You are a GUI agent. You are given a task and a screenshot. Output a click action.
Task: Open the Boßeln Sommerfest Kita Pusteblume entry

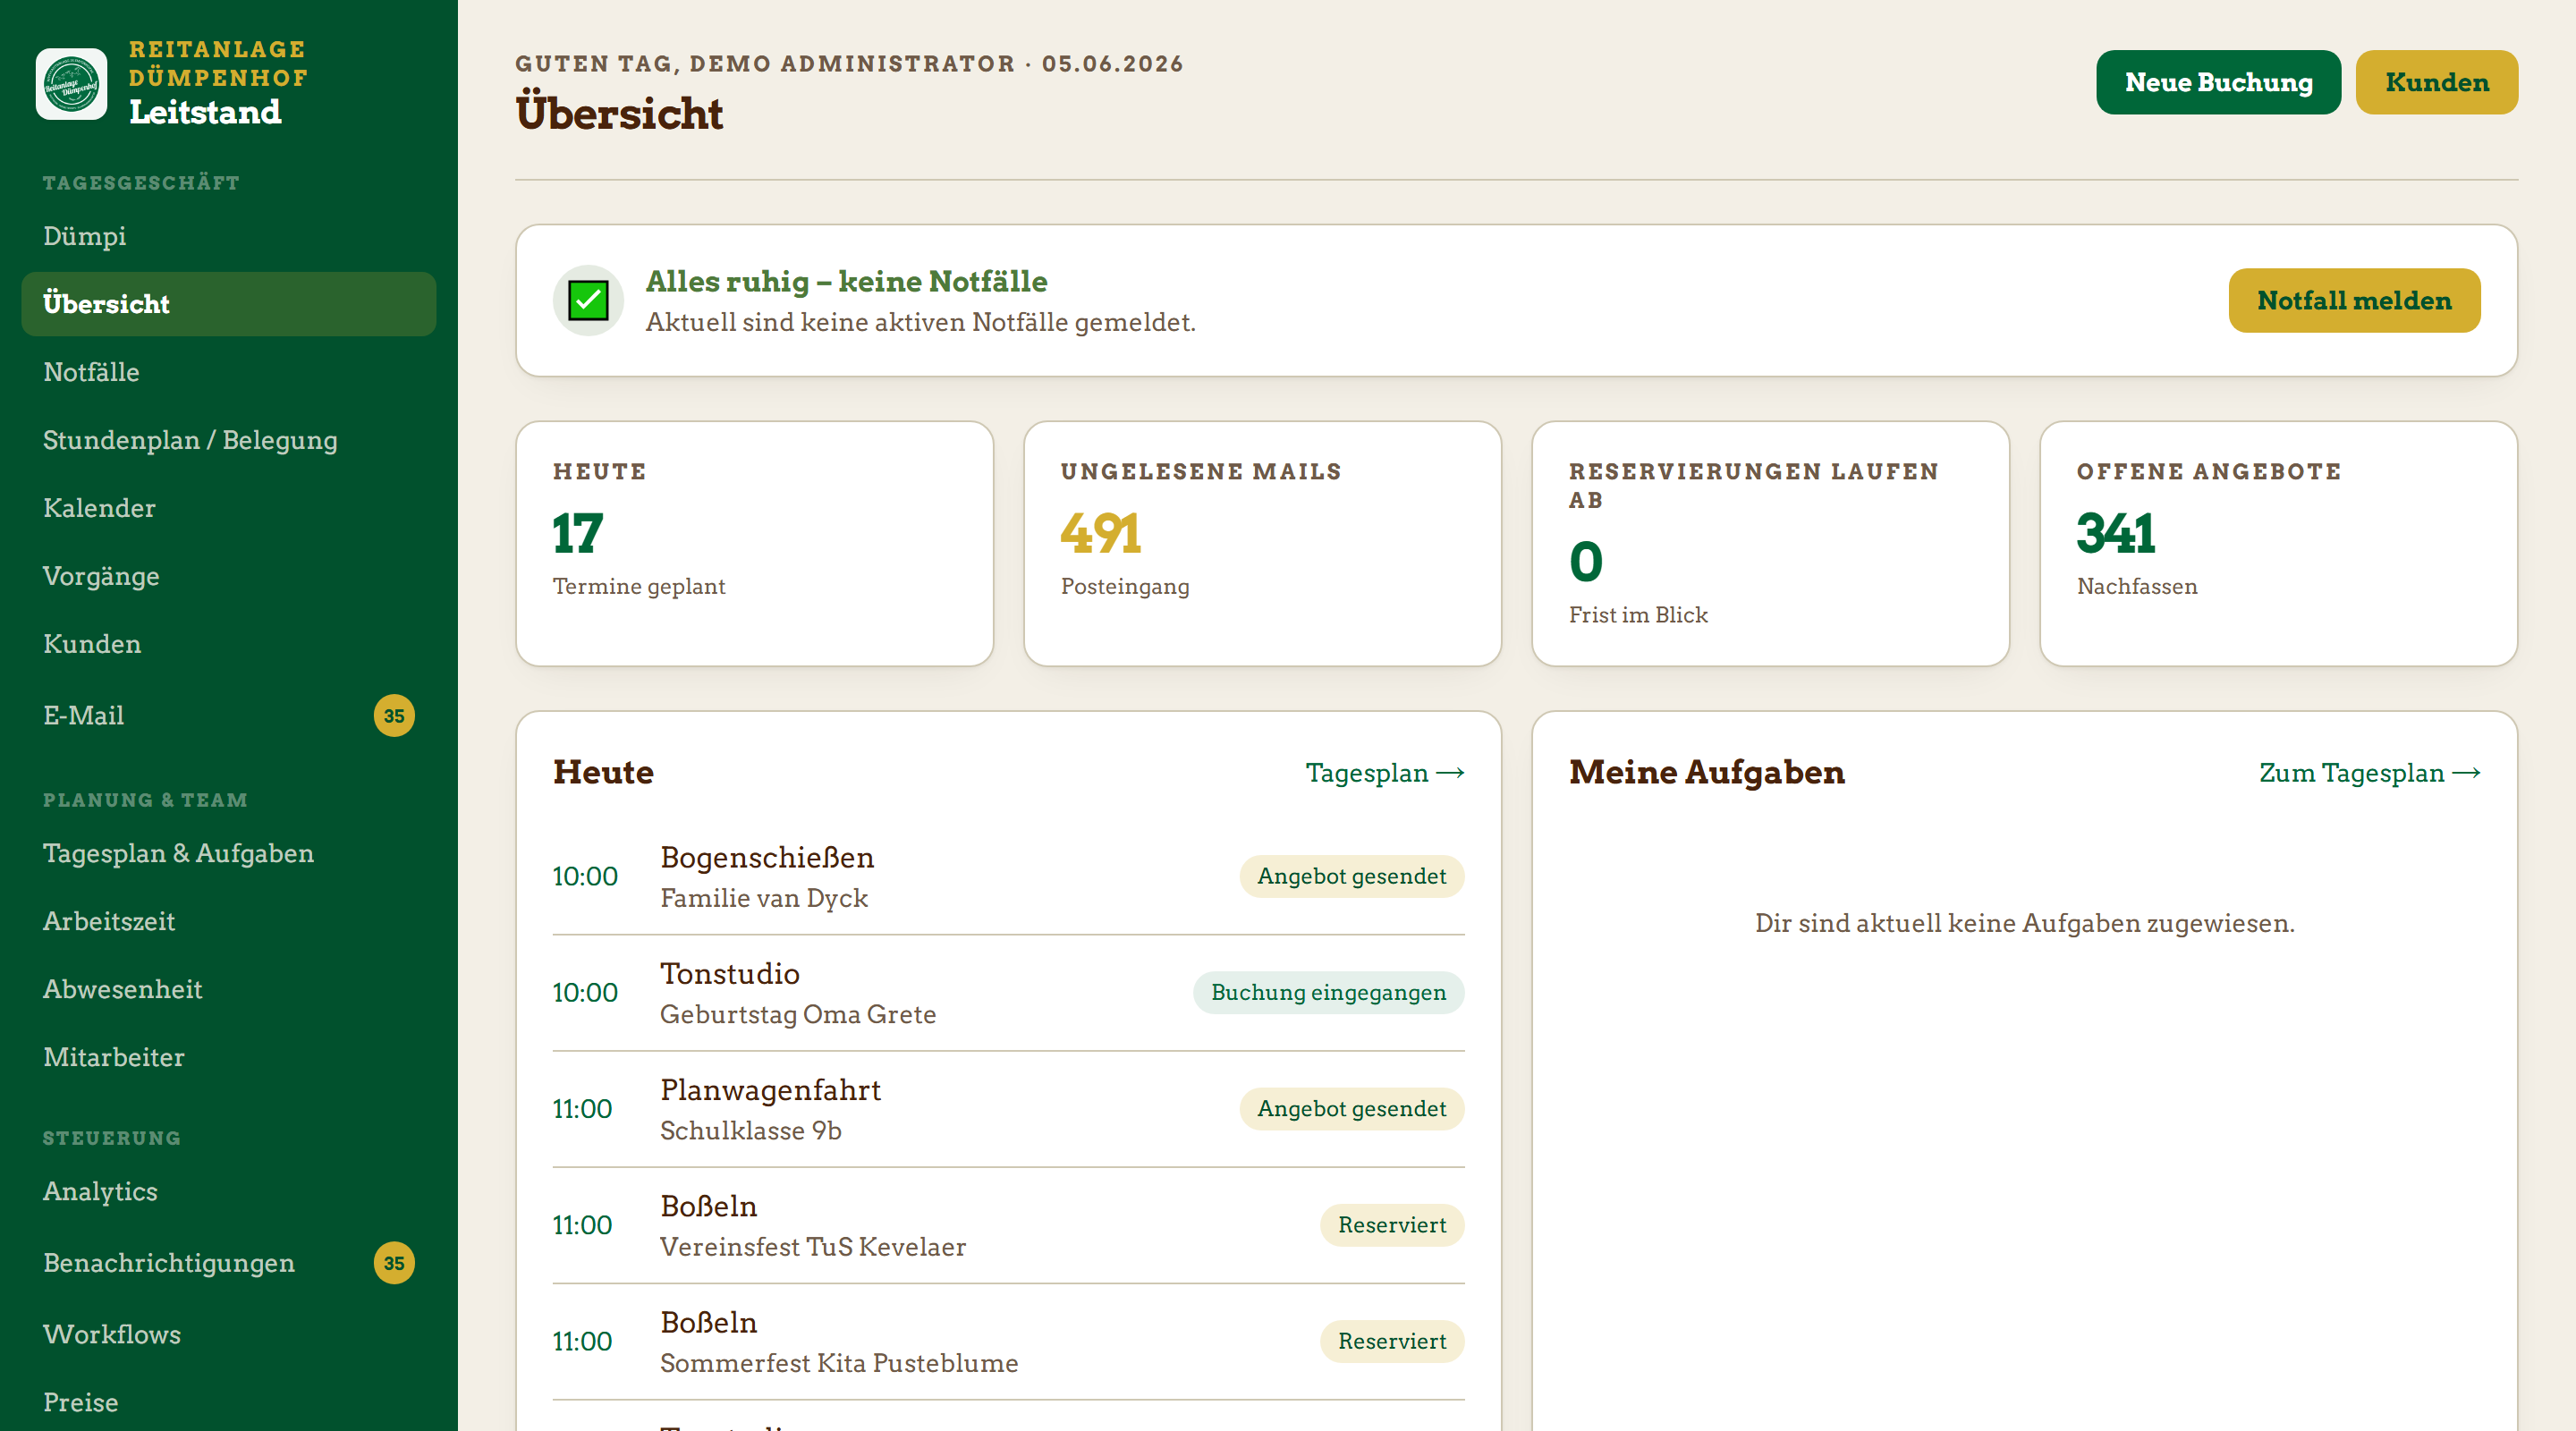[x=1008, y=1341]
